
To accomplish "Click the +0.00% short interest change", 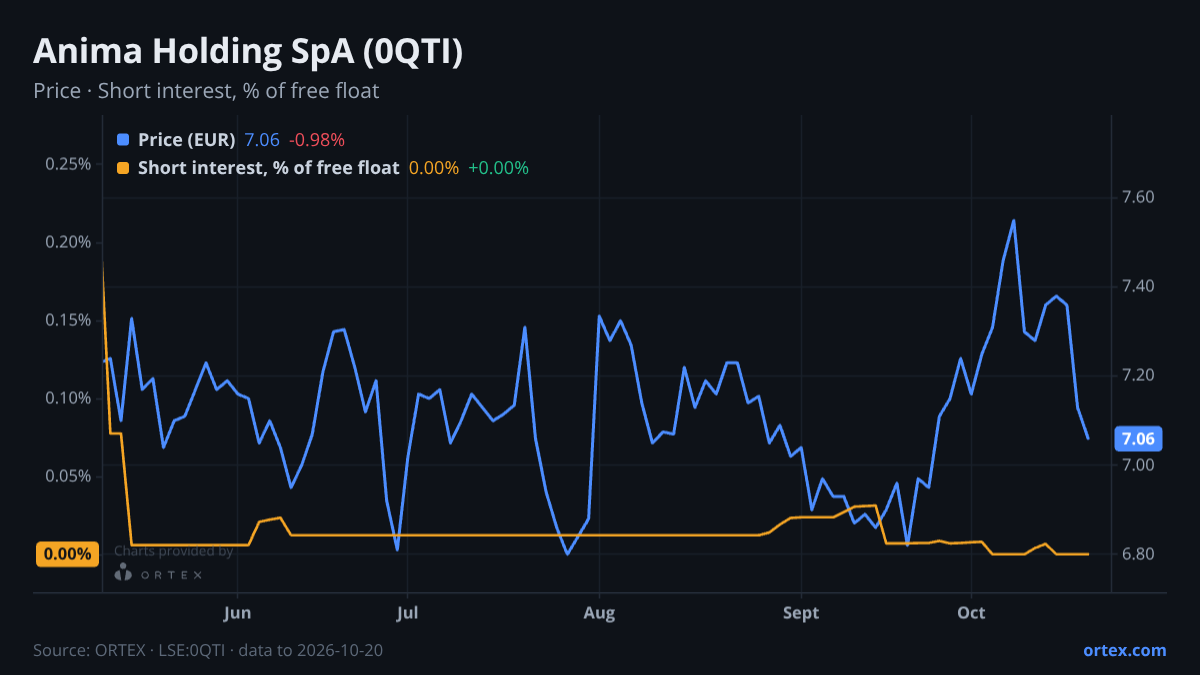I will pos(498,168).
